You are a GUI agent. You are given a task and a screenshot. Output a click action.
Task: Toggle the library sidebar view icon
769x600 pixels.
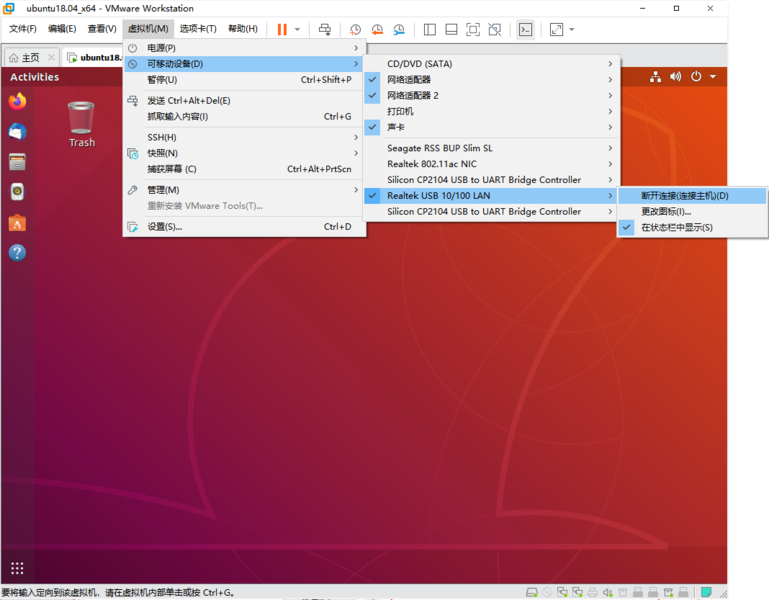[x=430, y=29]
